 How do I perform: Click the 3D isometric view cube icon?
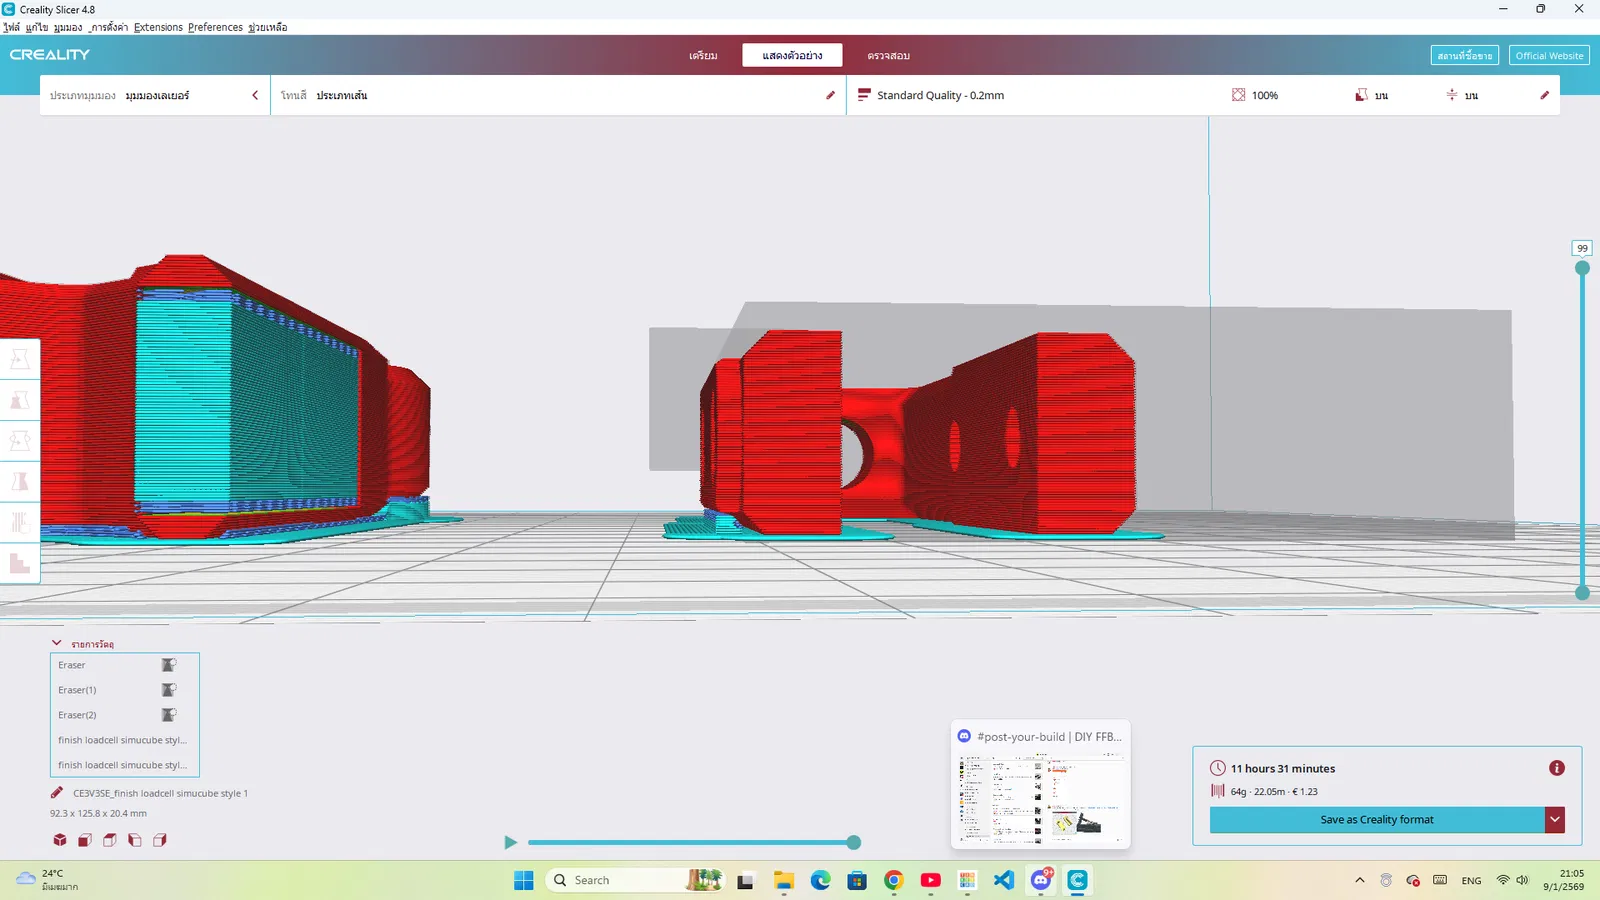pos(60,840)
